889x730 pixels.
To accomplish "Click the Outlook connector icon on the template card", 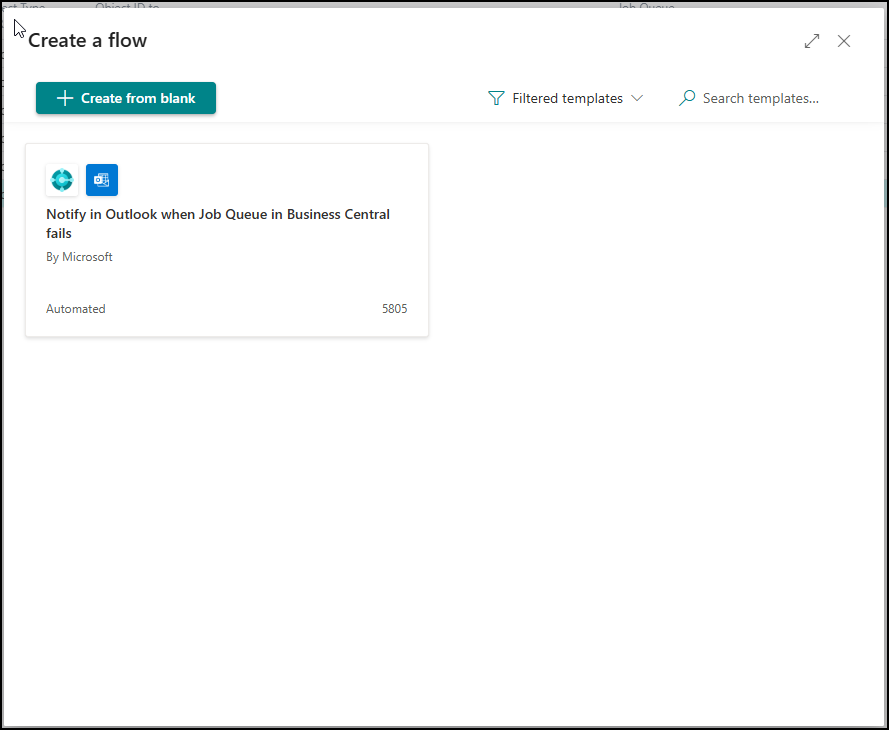I will click(x=101, y=180).
